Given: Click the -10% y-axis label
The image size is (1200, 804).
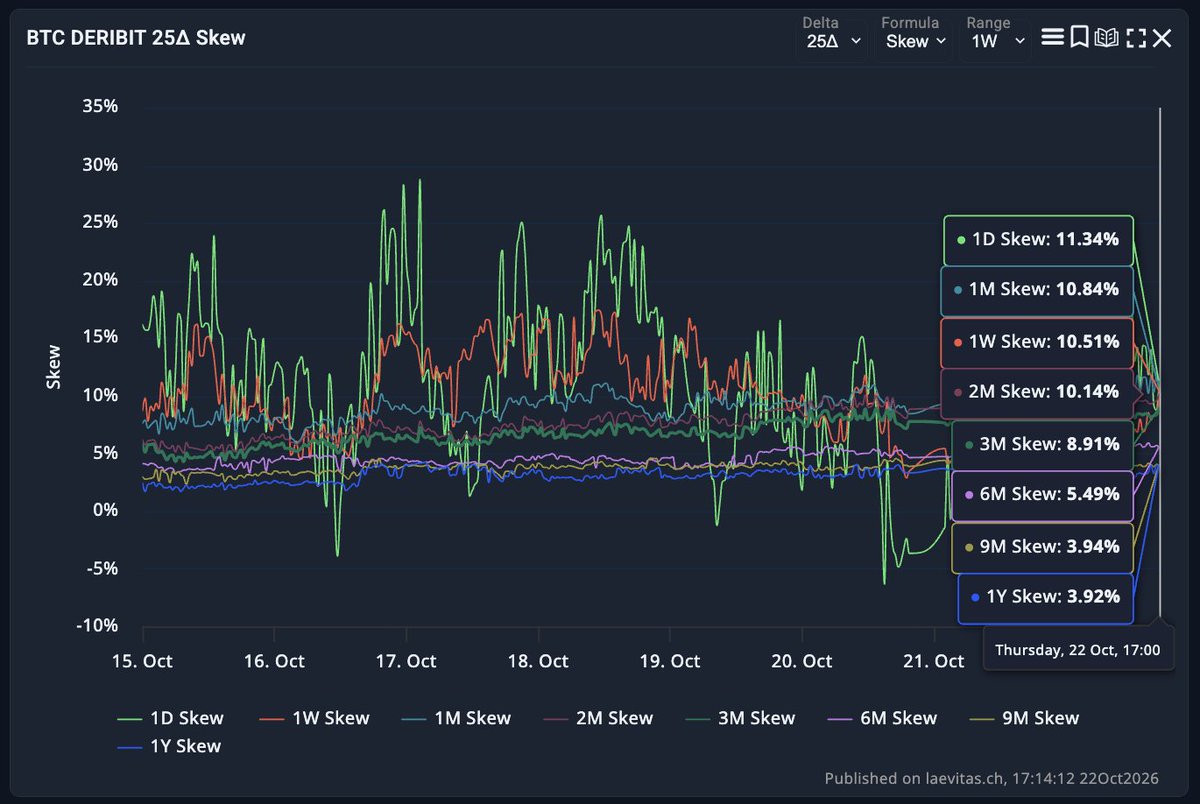Looking at the screenshot, I should click(x=95, y=625).
